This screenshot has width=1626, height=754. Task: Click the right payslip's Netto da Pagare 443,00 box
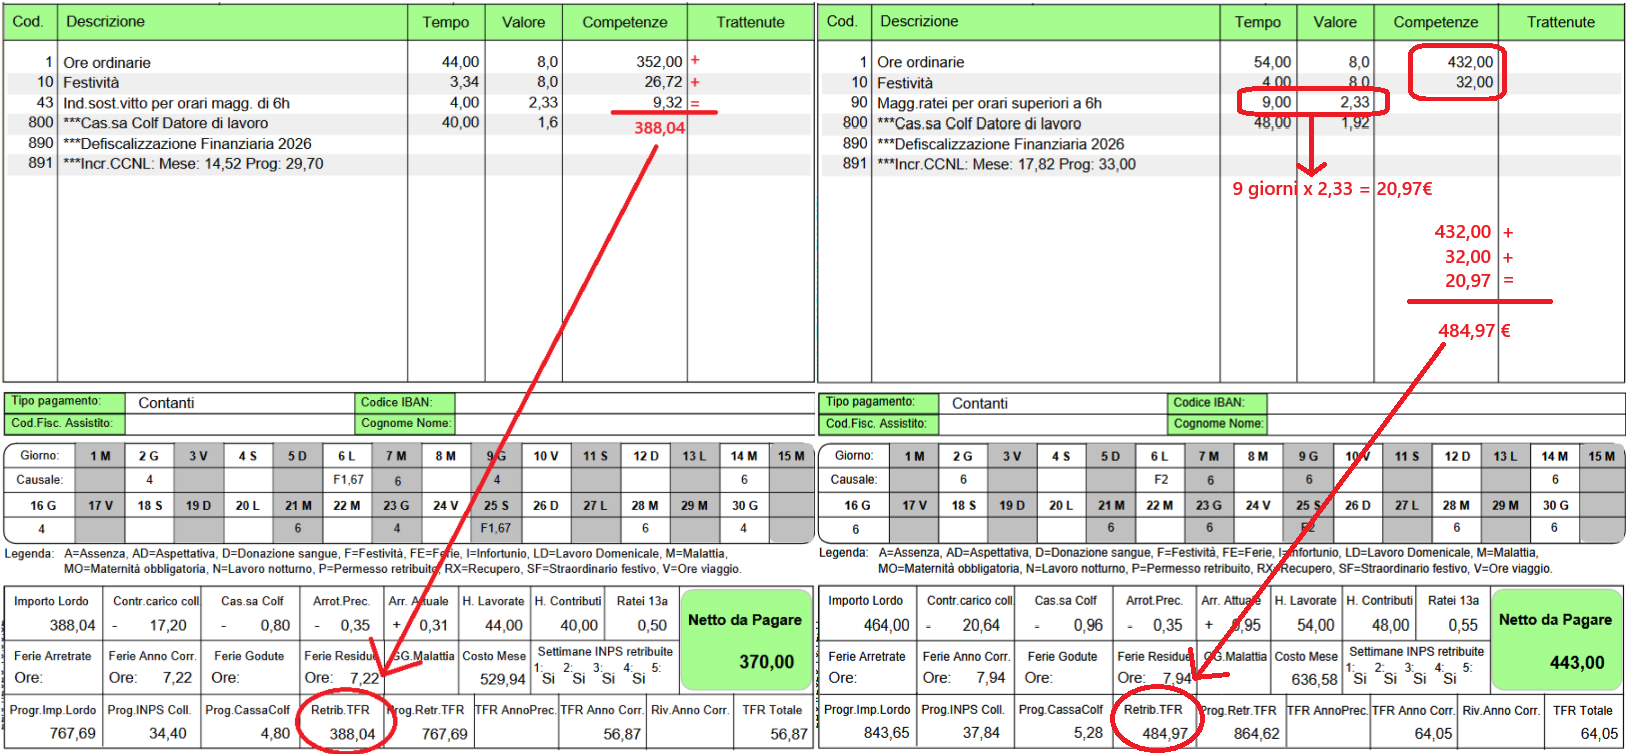coord(1556,641)
